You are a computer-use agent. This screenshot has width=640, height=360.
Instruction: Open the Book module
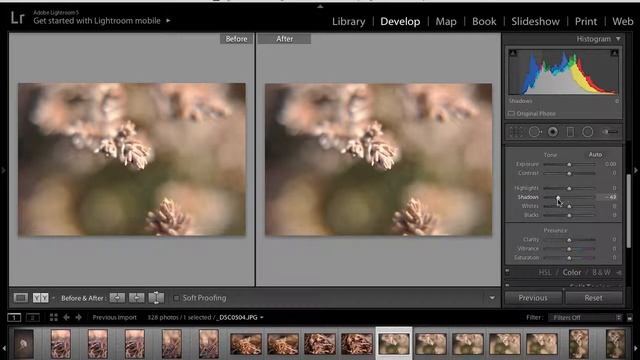[484, 21]
